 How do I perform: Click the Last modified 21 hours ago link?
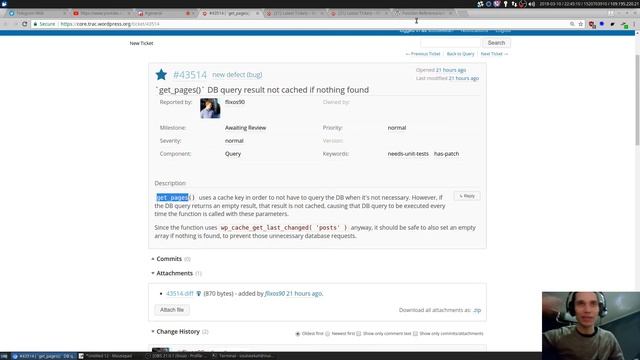(x=464, y=78)
